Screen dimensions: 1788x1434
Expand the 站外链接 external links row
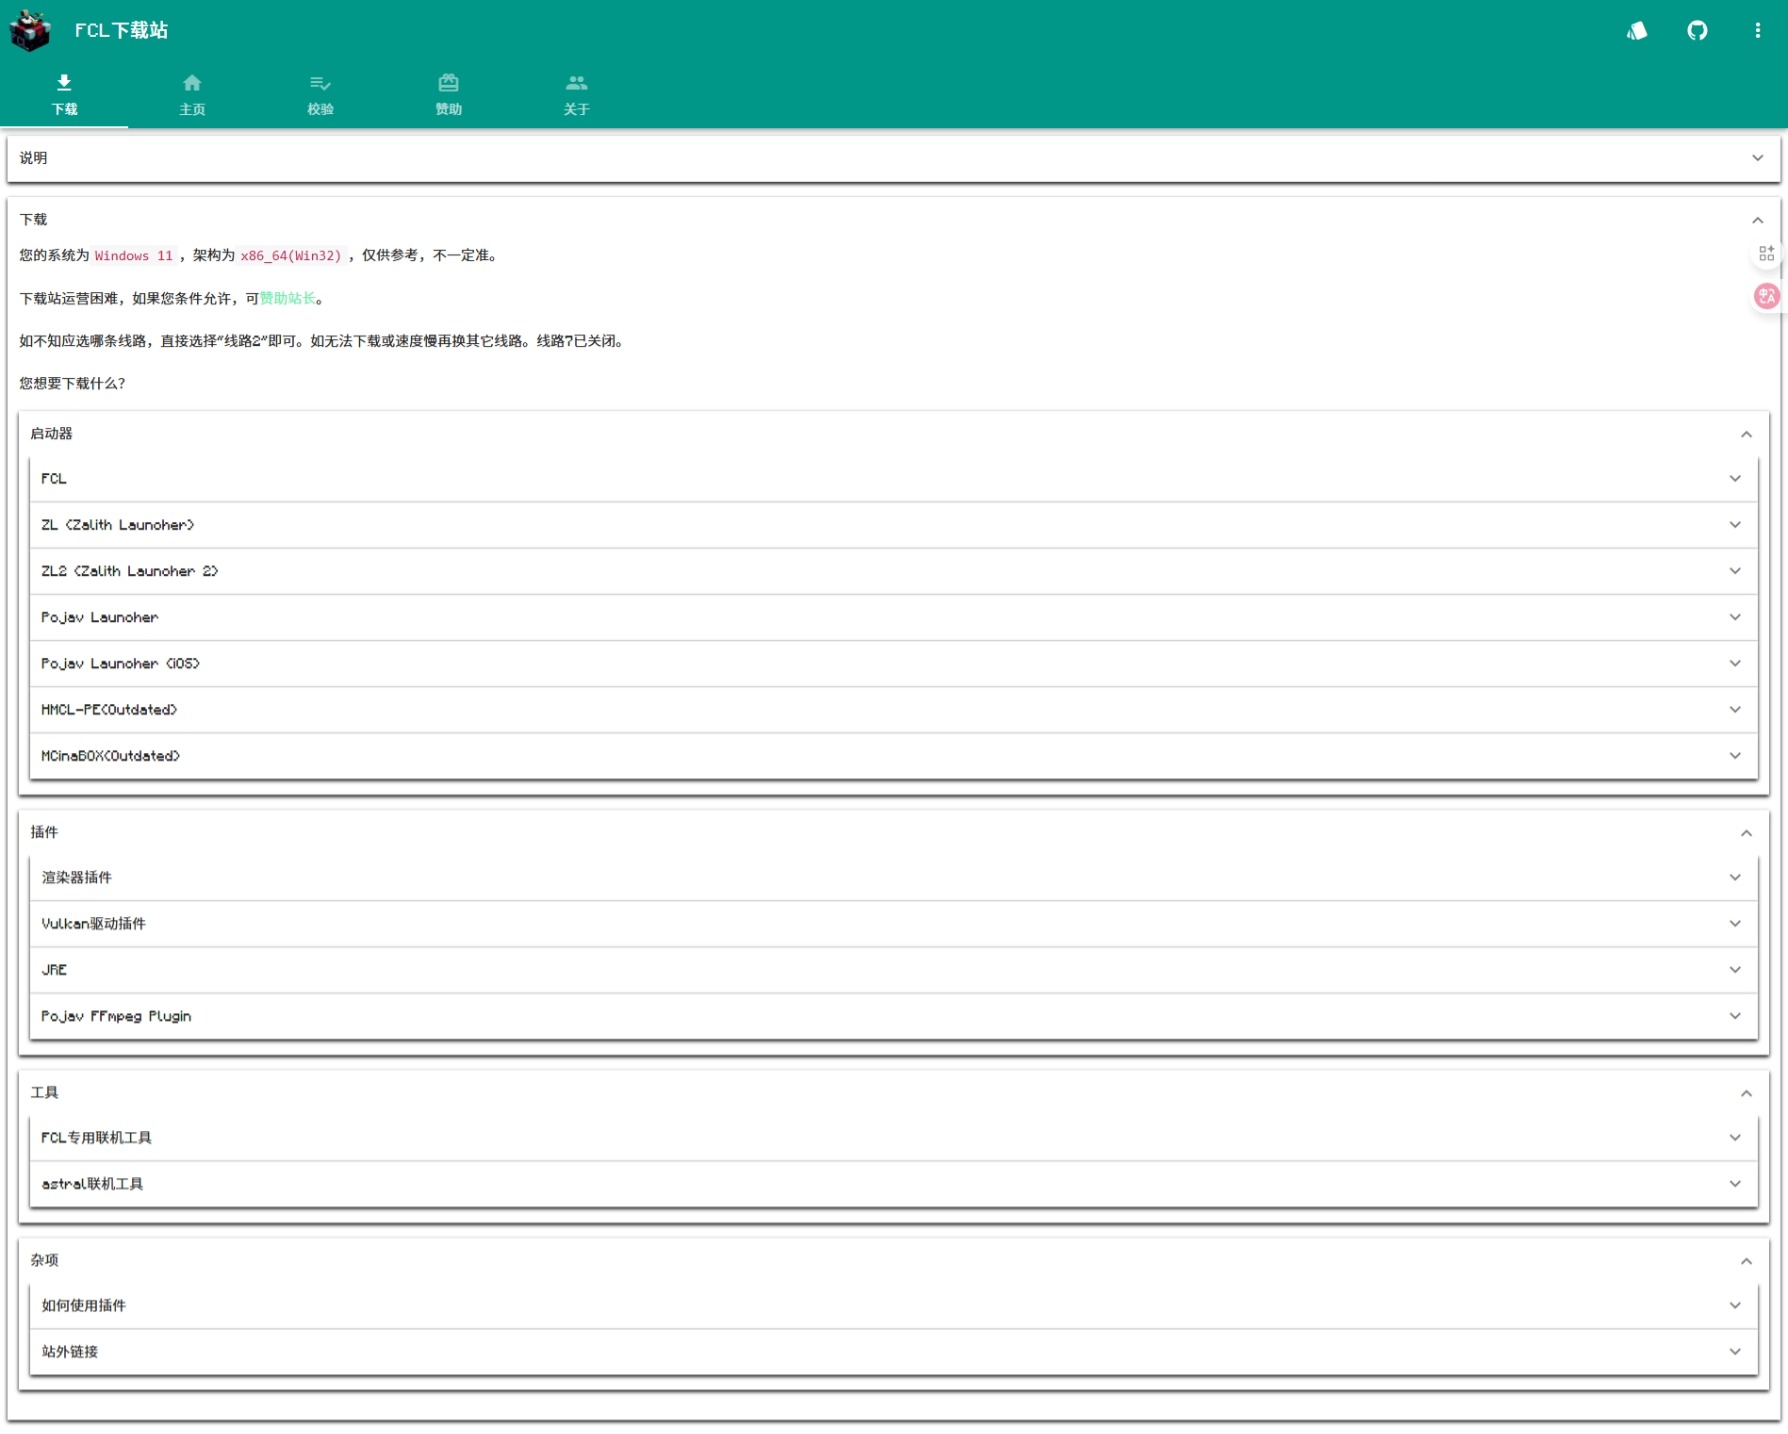point(893,1352)
